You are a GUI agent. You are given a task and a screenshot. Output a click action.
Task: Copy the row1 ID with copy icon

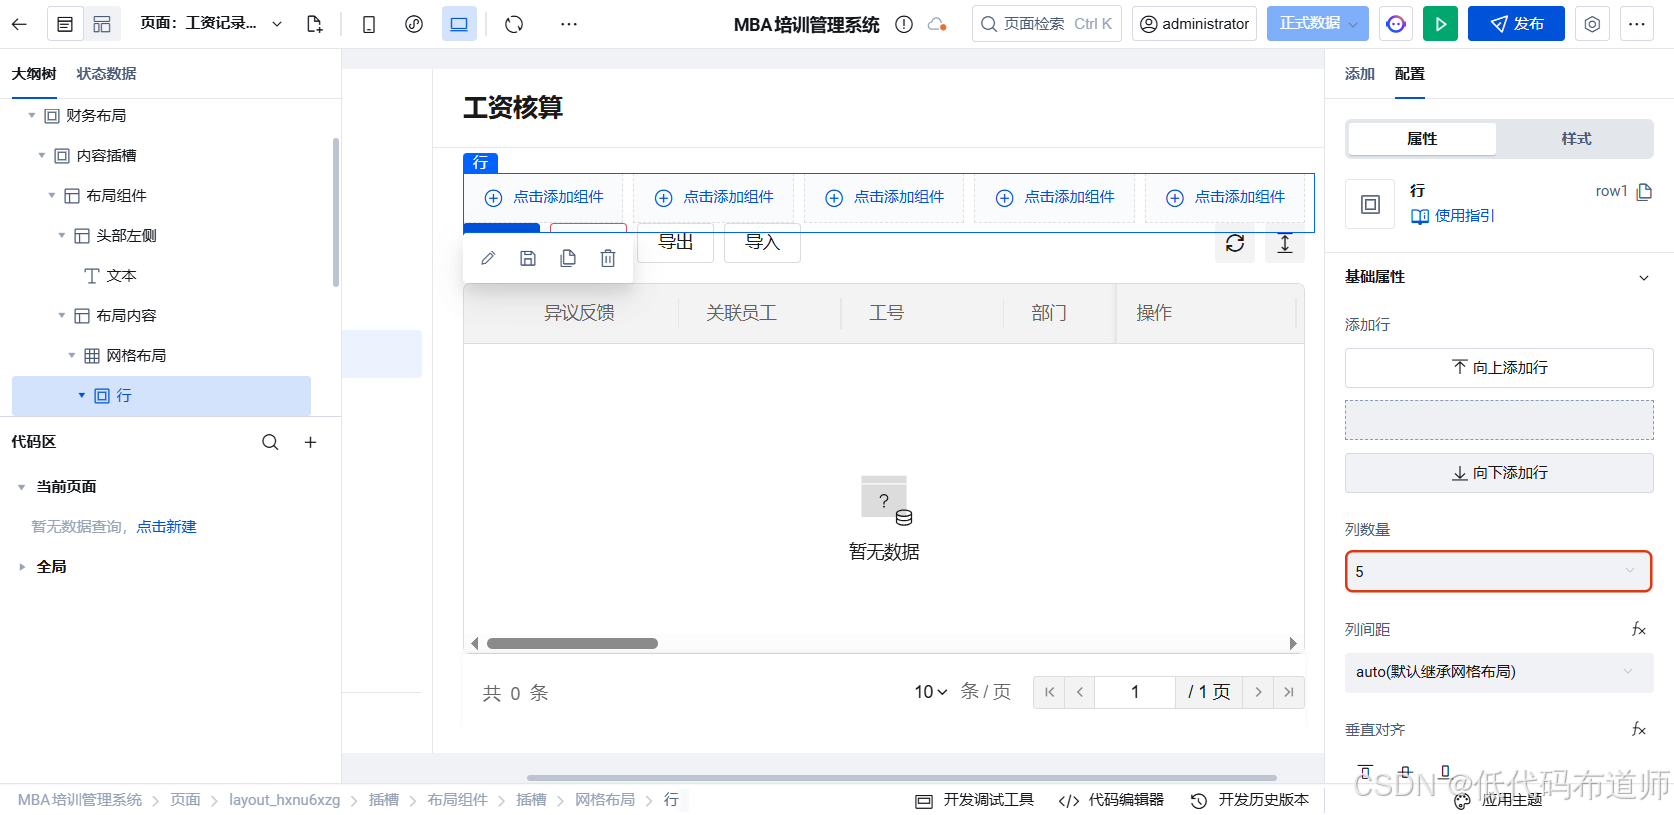point(1644,191)
